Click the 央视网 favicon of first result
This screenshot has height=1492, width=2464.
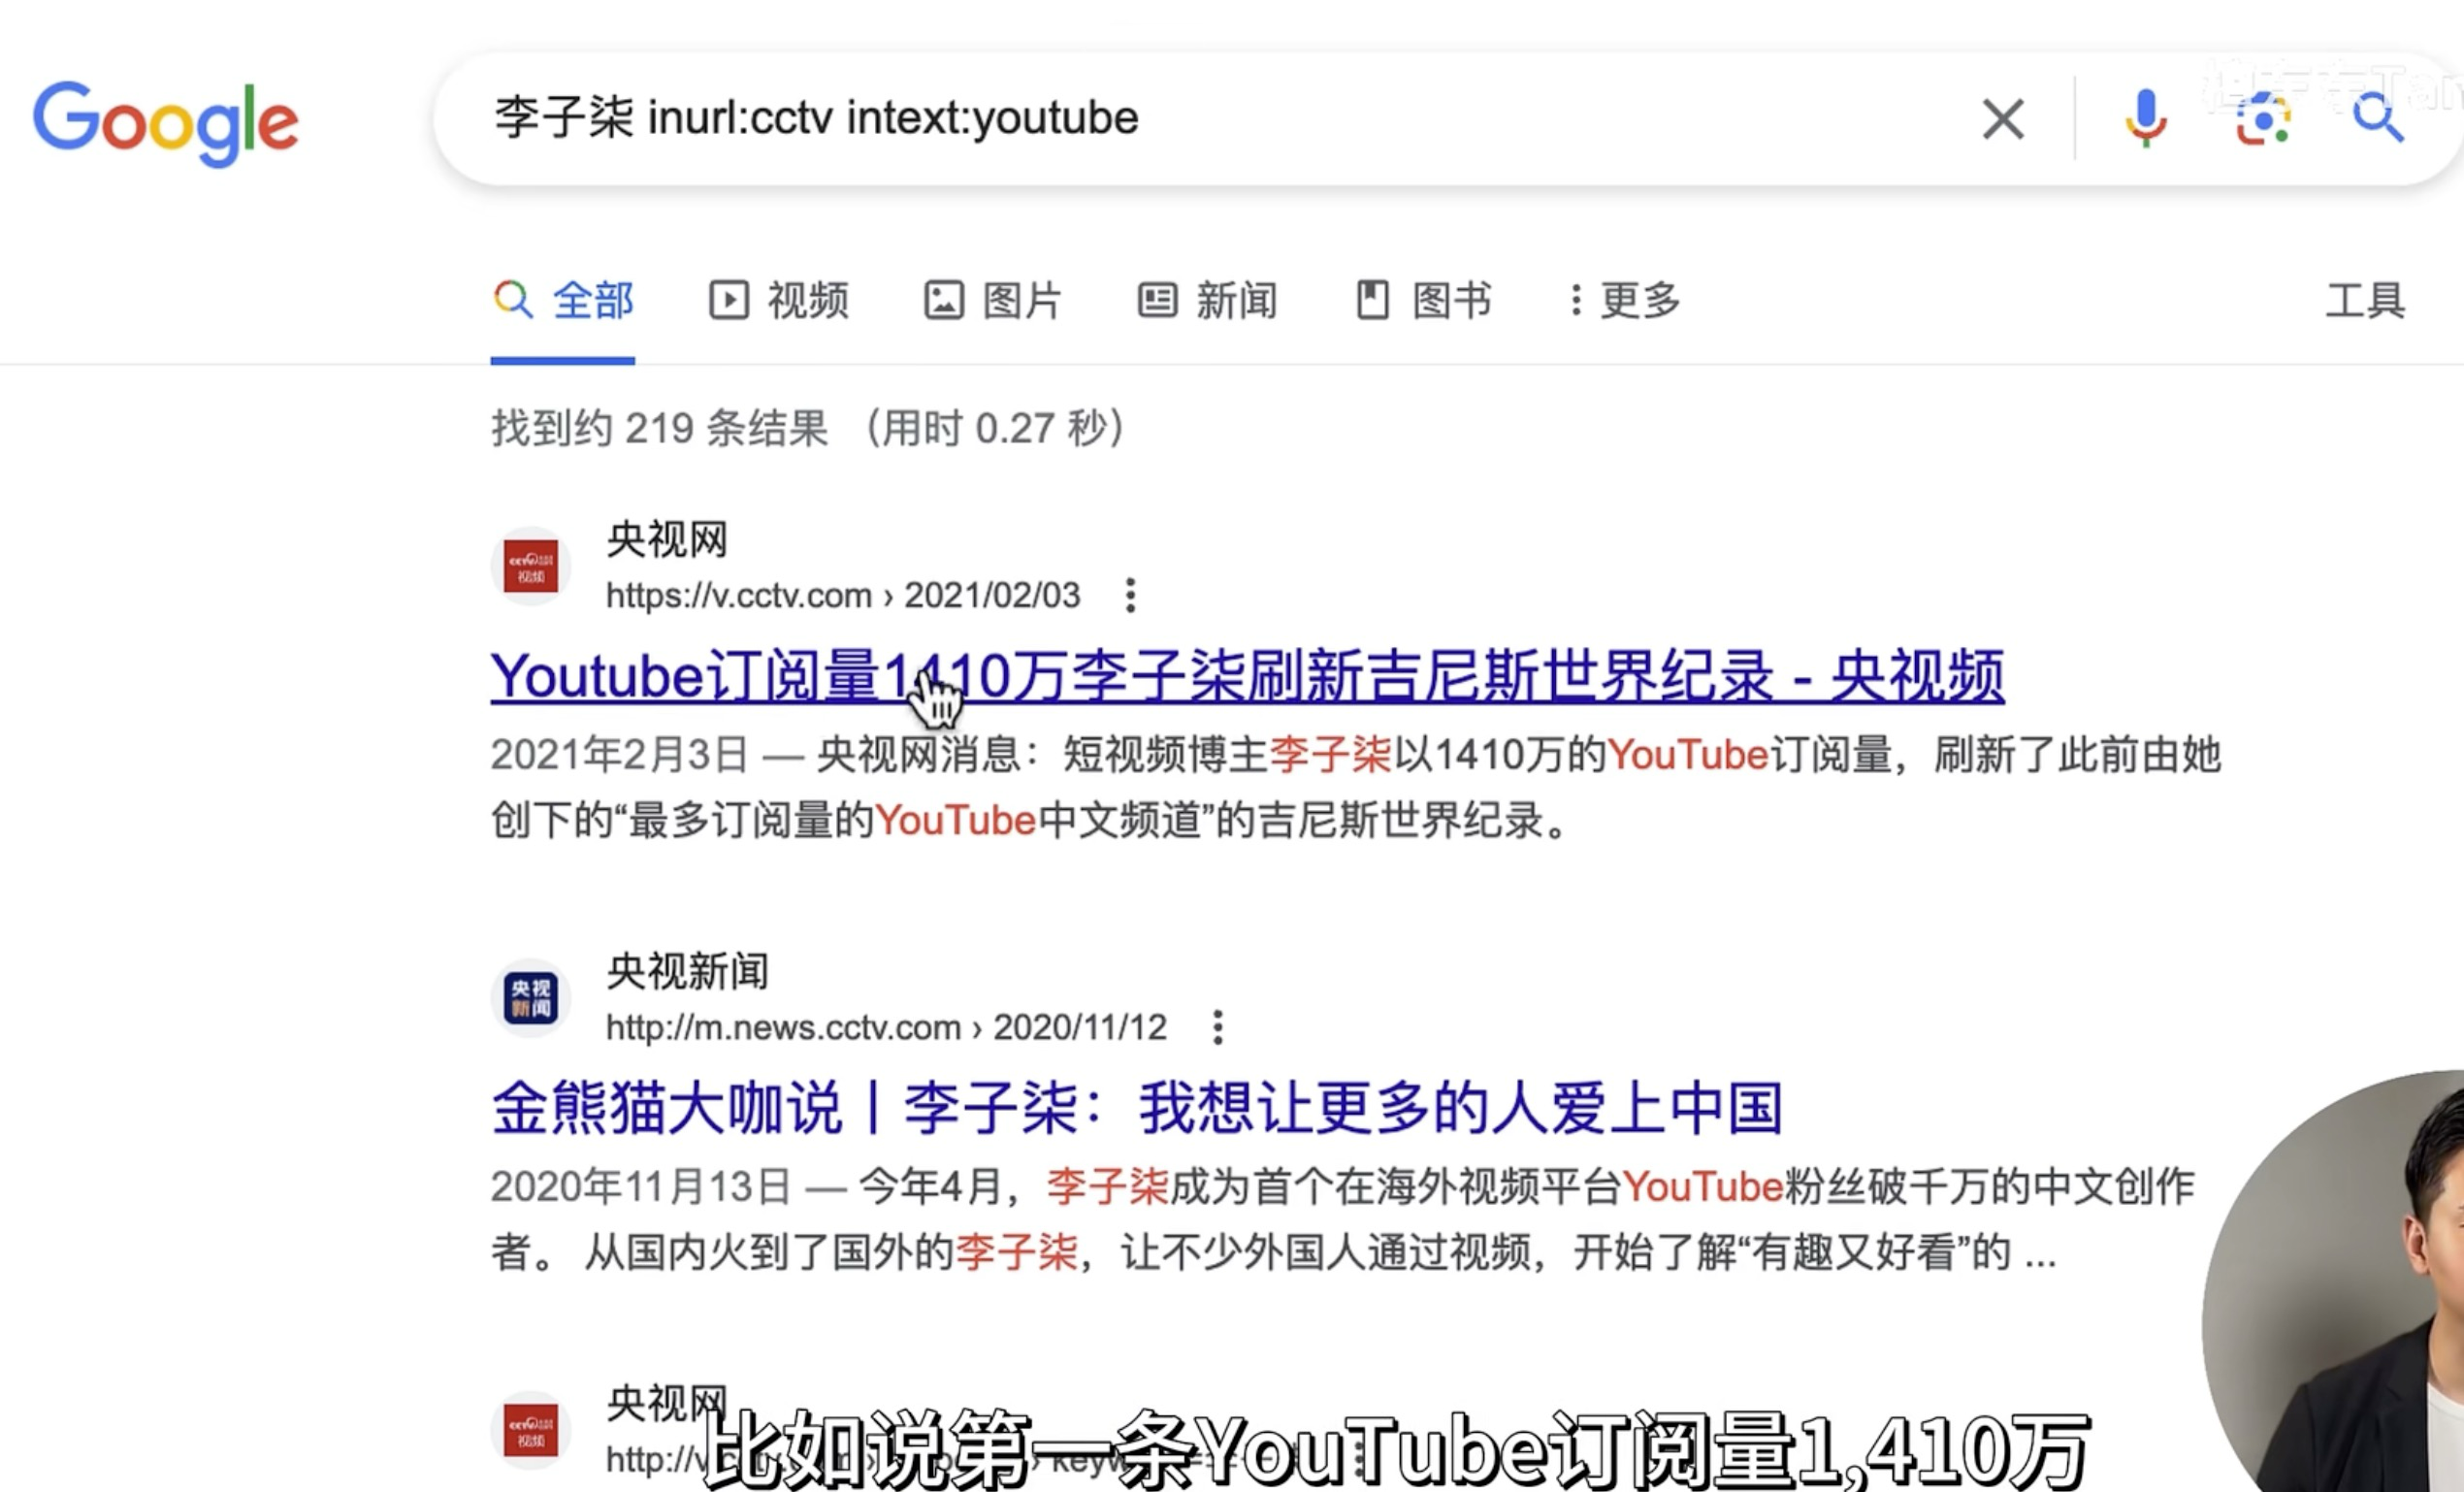coord(530,567)
